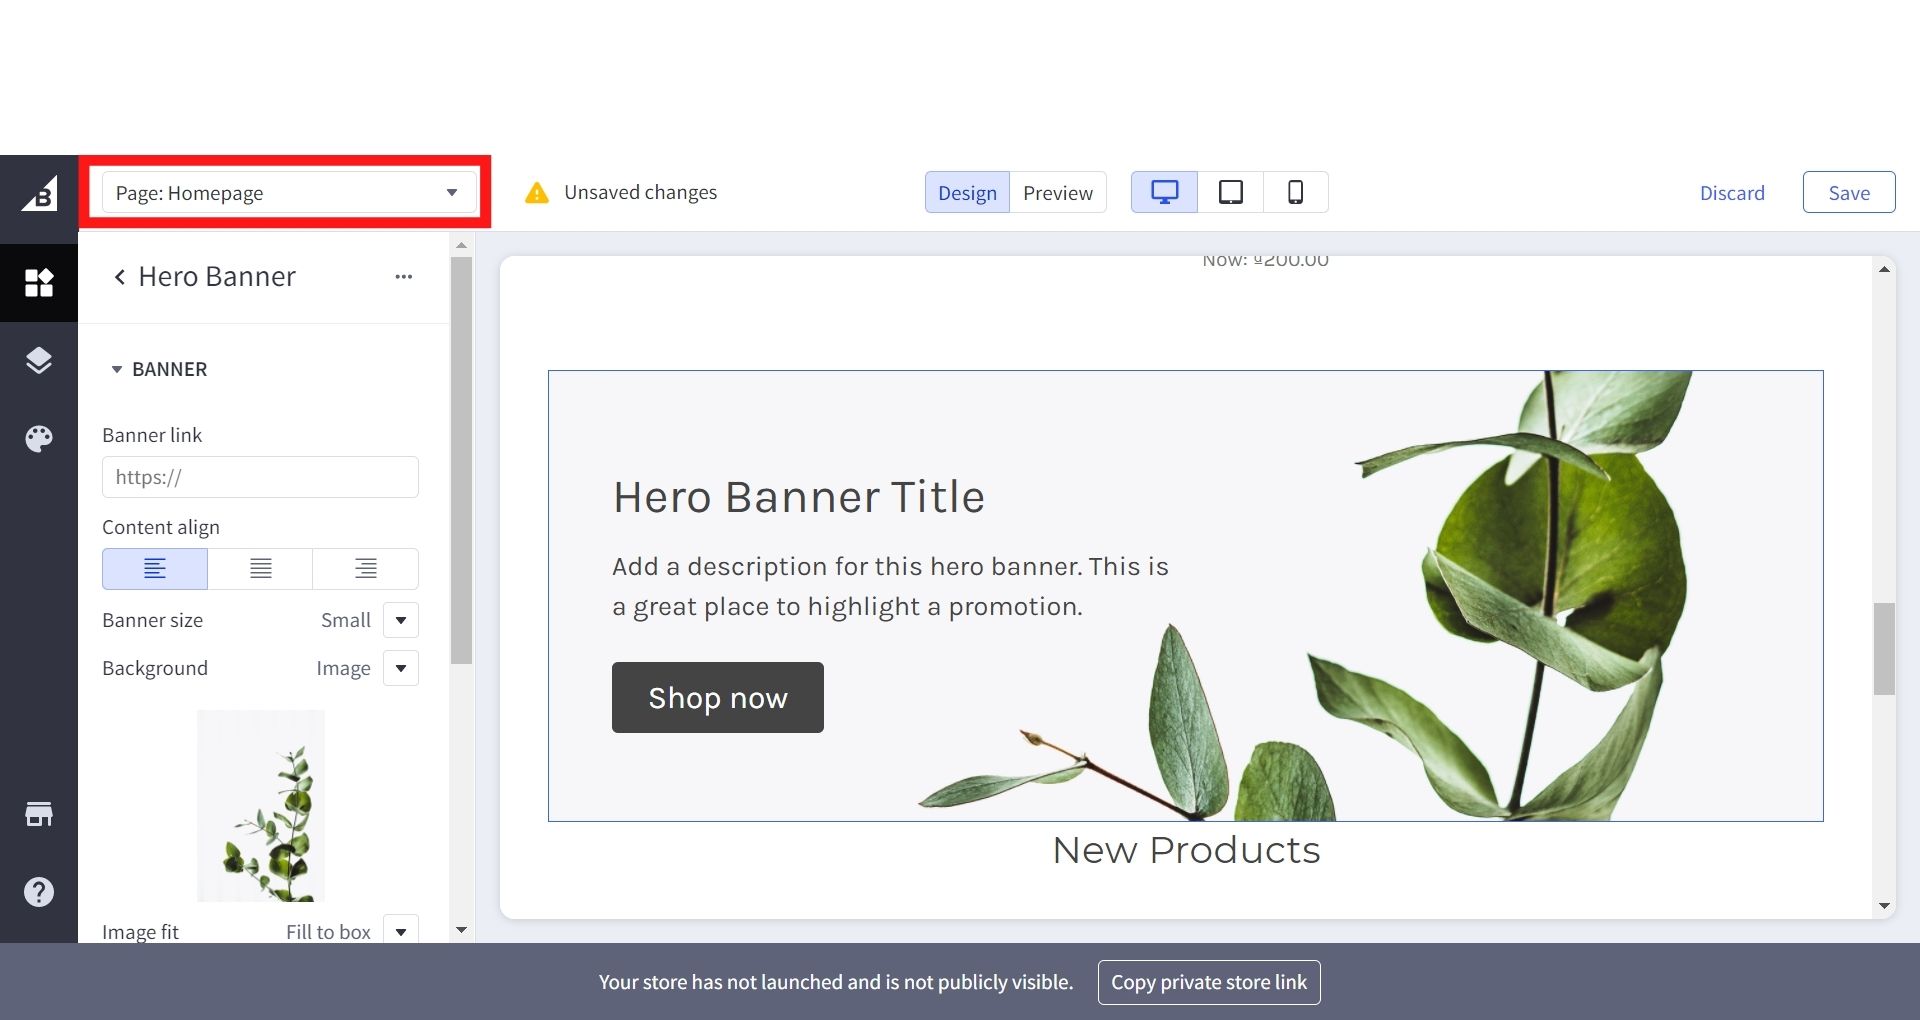The image size is (1920, 1020).
Task: Go back from Hero Banner settings
Action: click(x=120, y=277)
